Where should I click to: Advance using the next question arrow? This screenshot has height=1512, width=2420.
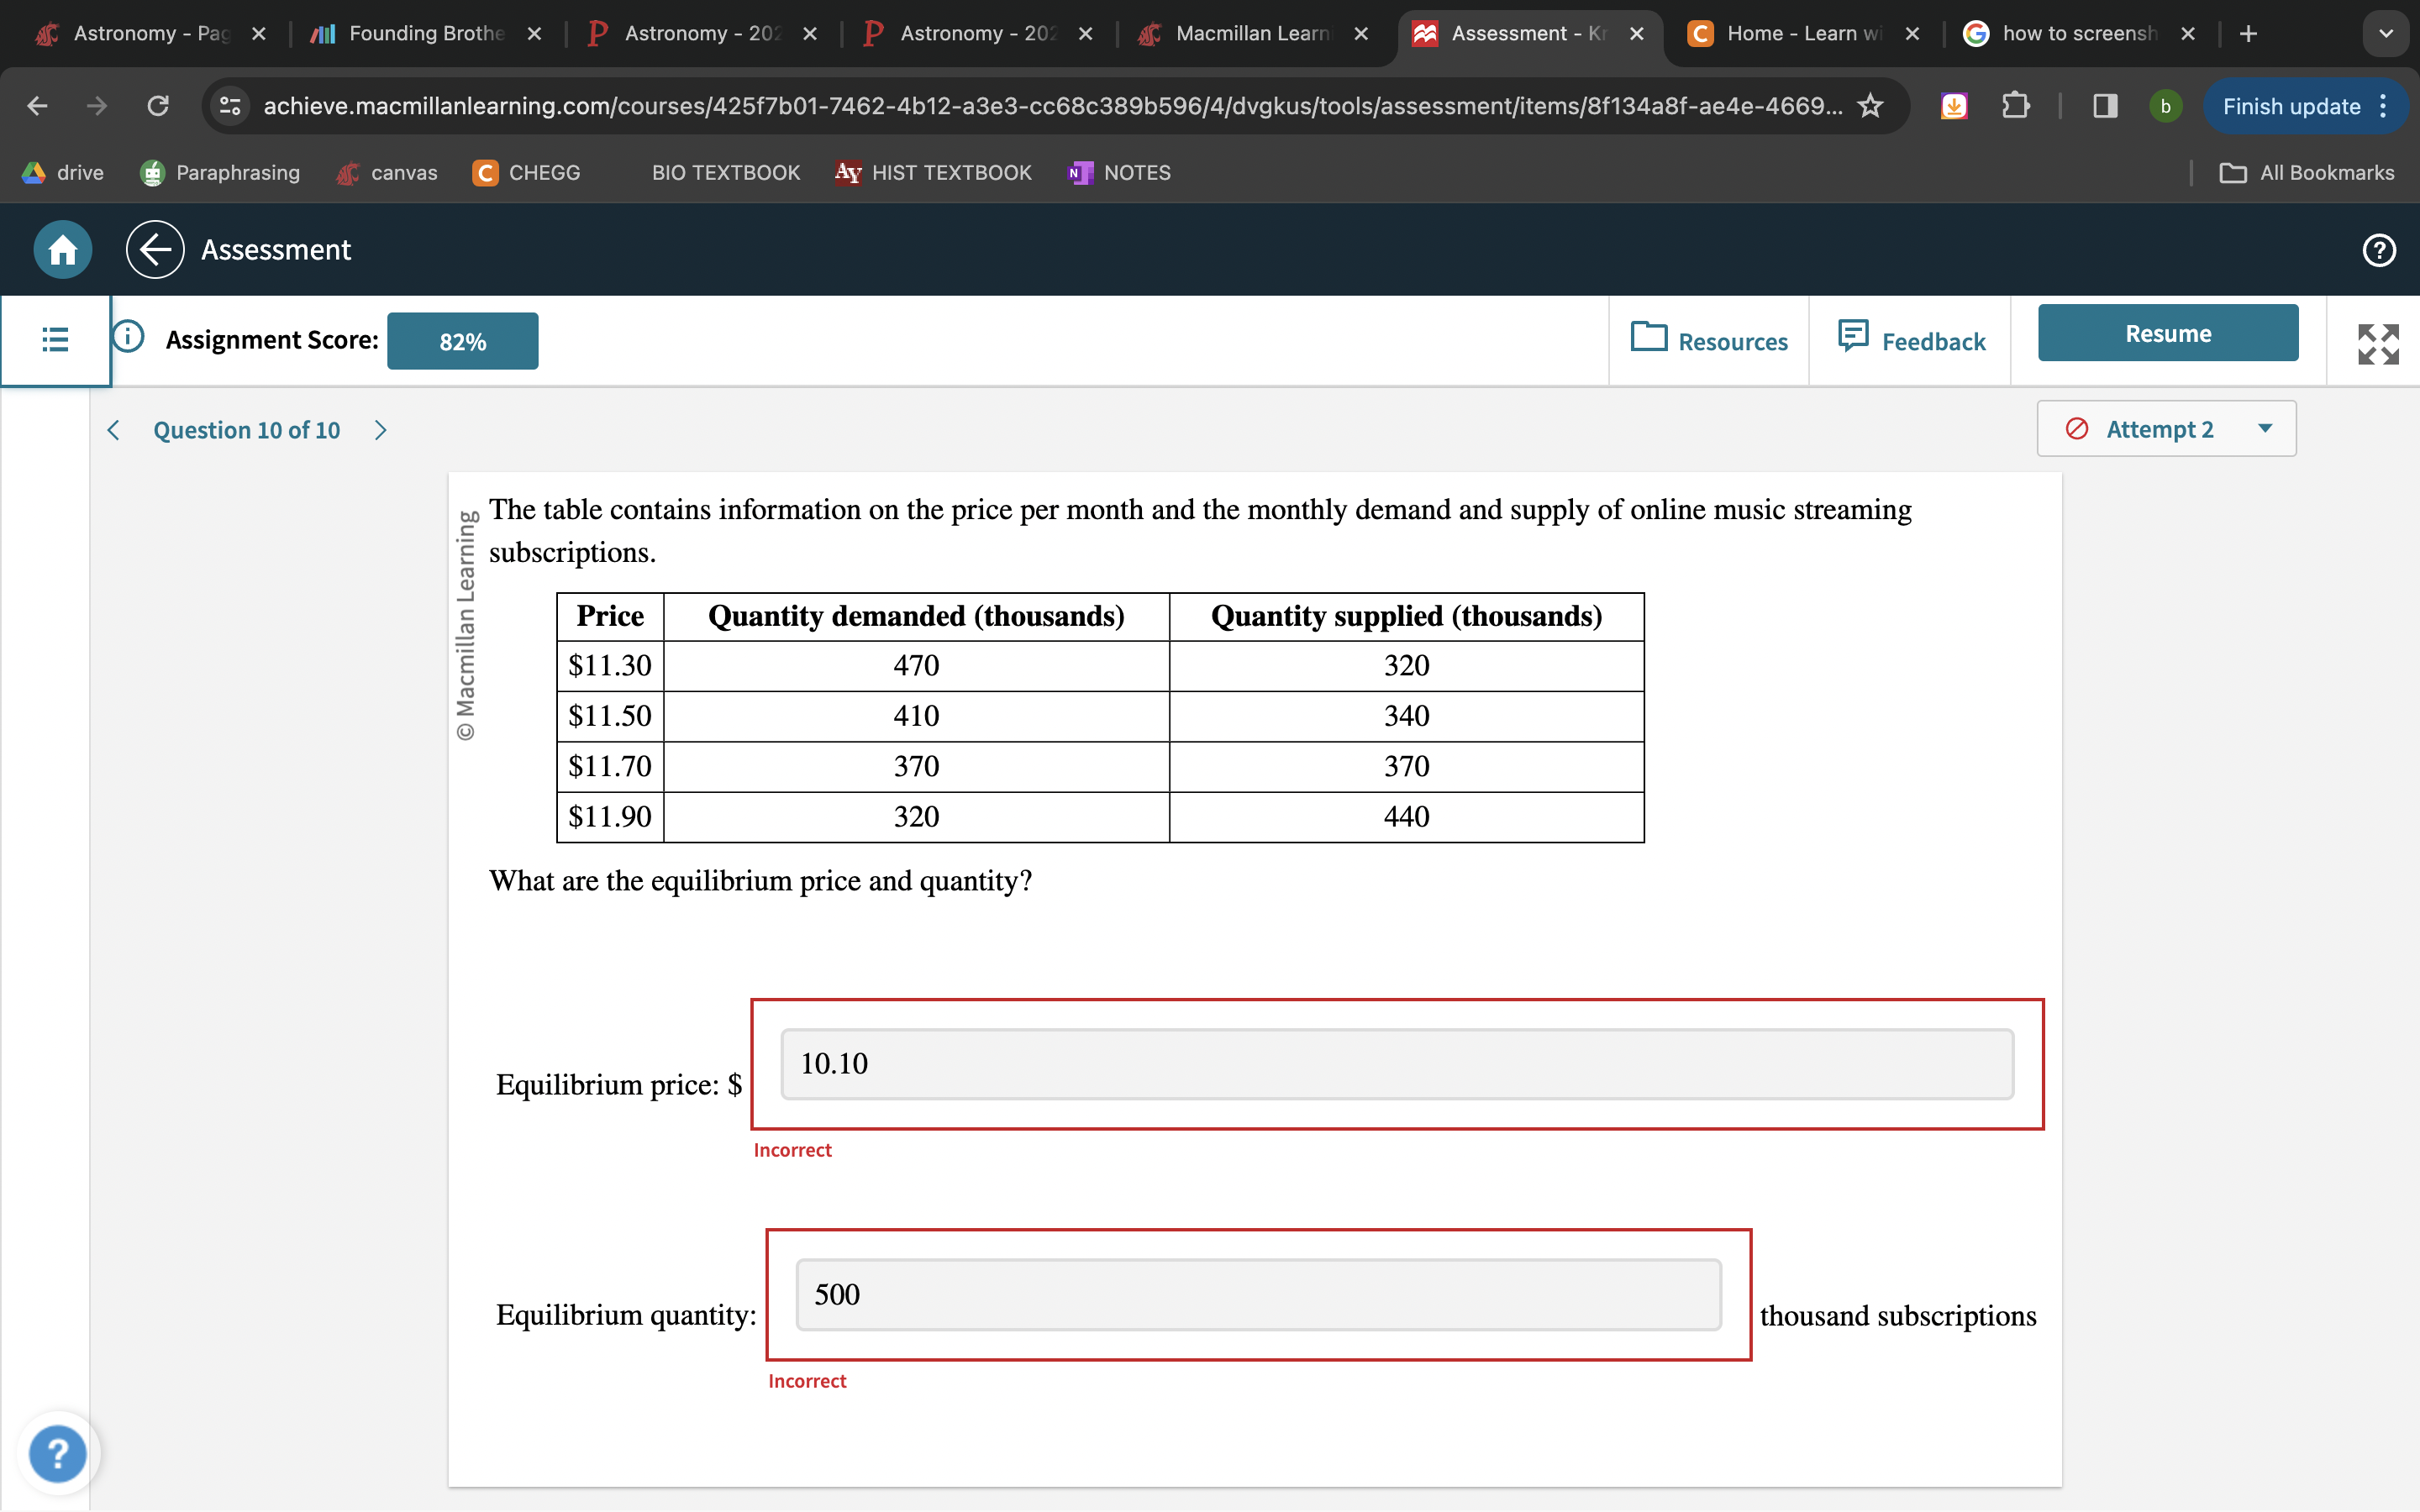coord(380,429)
